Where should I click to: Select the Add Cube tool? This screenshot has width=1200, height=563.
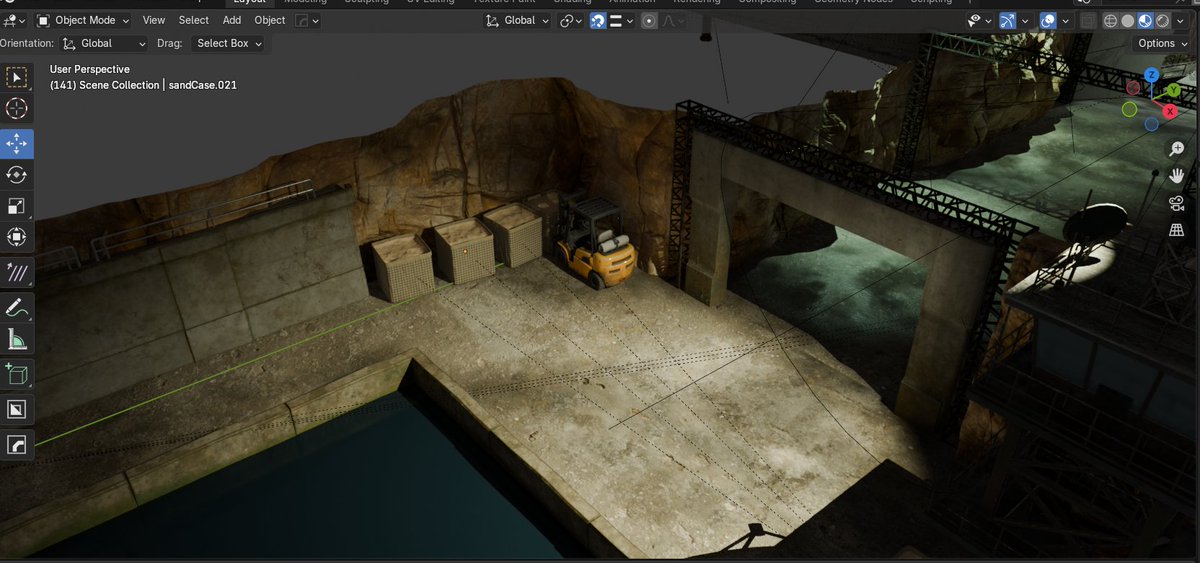click(x=17, y=374)
